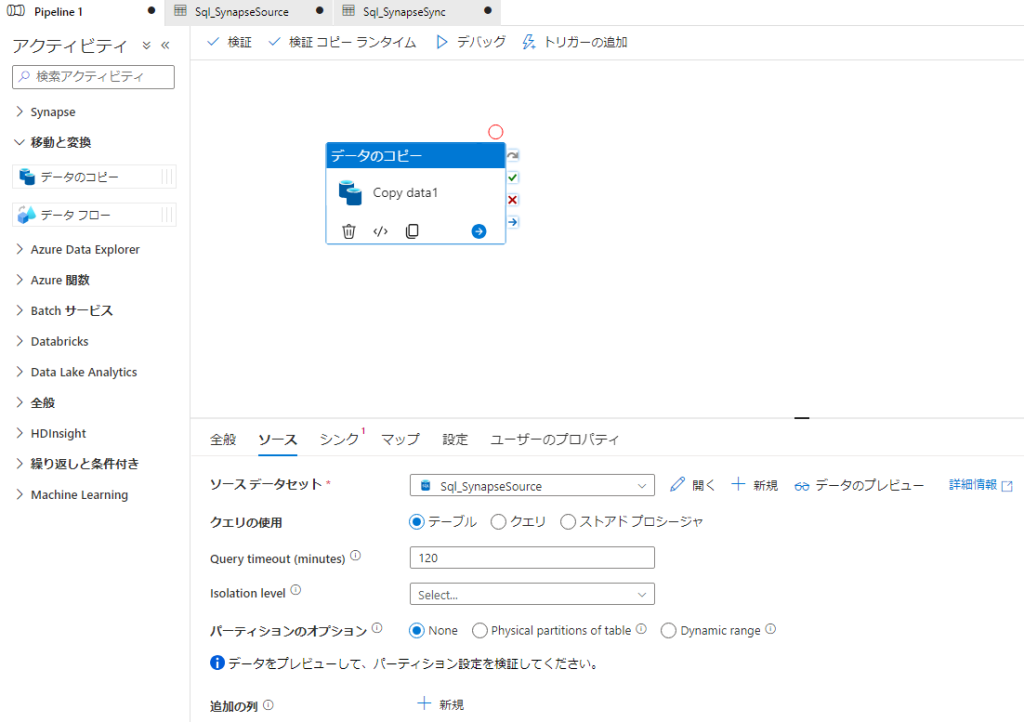This screenshot has width=1024, height=722.
Task: Switch to the シンク tab
Action: [340, 439]
